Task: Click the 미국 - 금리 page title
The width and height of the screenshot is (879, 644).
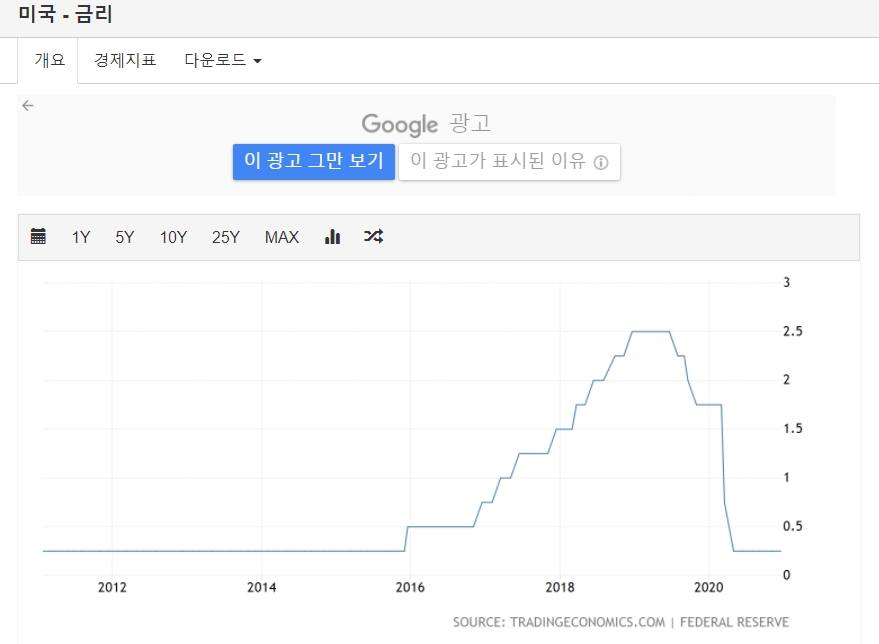Action: click(66, 14)
